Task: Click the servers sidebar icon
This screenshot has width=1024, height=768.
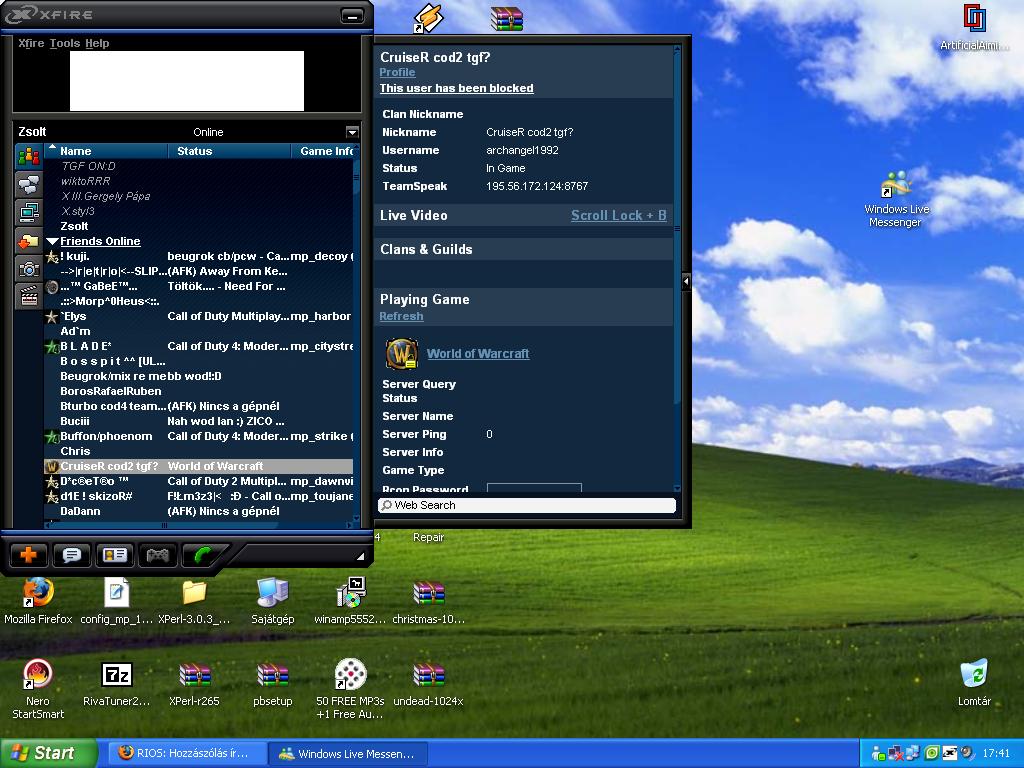Action: tap(28, 212)
